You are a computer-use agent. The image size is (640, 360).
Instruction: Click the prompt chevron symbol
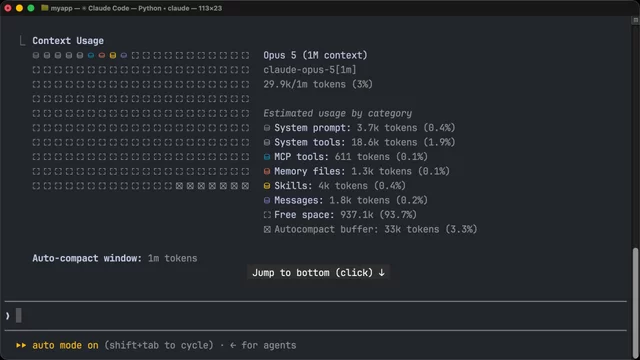pyautogui.click(x=8, y=316)
